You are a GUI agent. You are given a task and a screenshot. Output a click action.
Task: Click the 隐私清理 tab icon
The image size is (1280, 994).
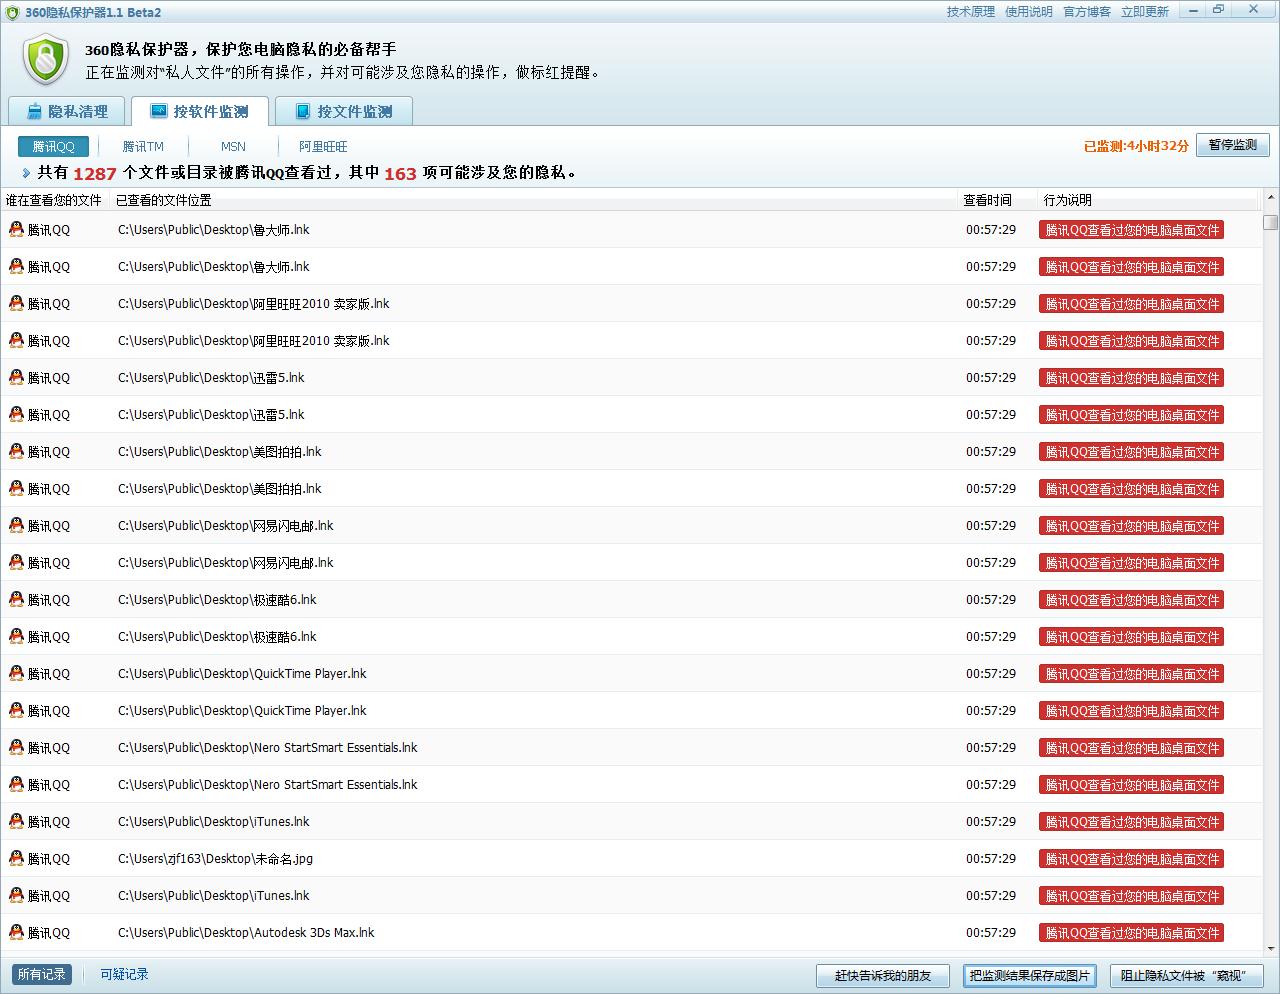click(x=35, y=112)
